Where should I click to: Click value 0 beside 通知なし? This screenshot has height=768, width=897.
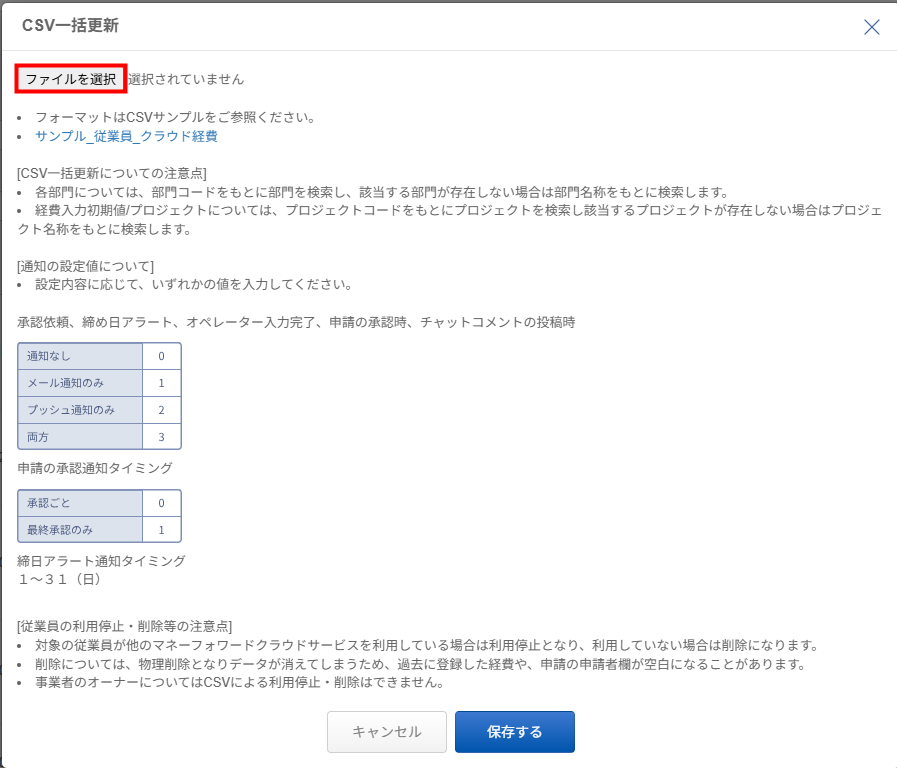pyautogui.click(x=161, y=356)
